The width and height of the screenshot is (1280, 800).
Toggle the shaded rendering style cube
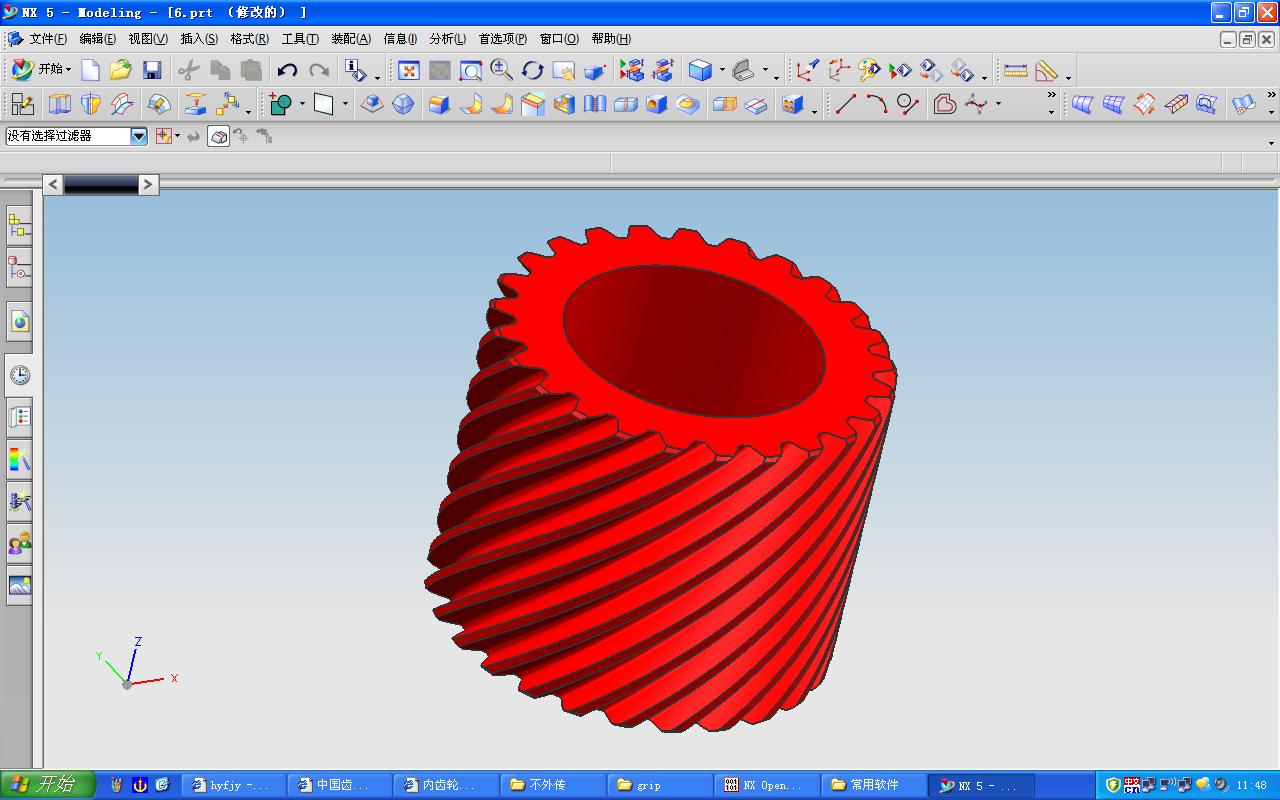coord(700,70)
